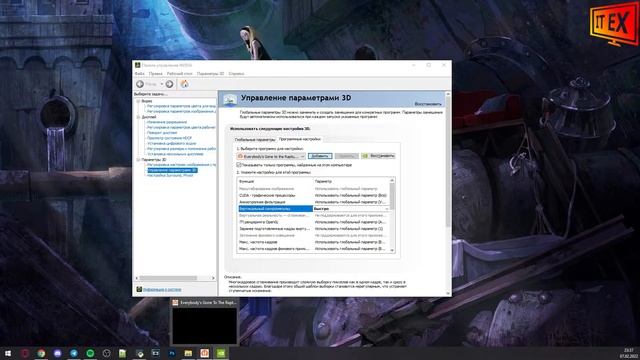
Task: Click the Восстановить button next to Удалить
Action: click(378, 156)
